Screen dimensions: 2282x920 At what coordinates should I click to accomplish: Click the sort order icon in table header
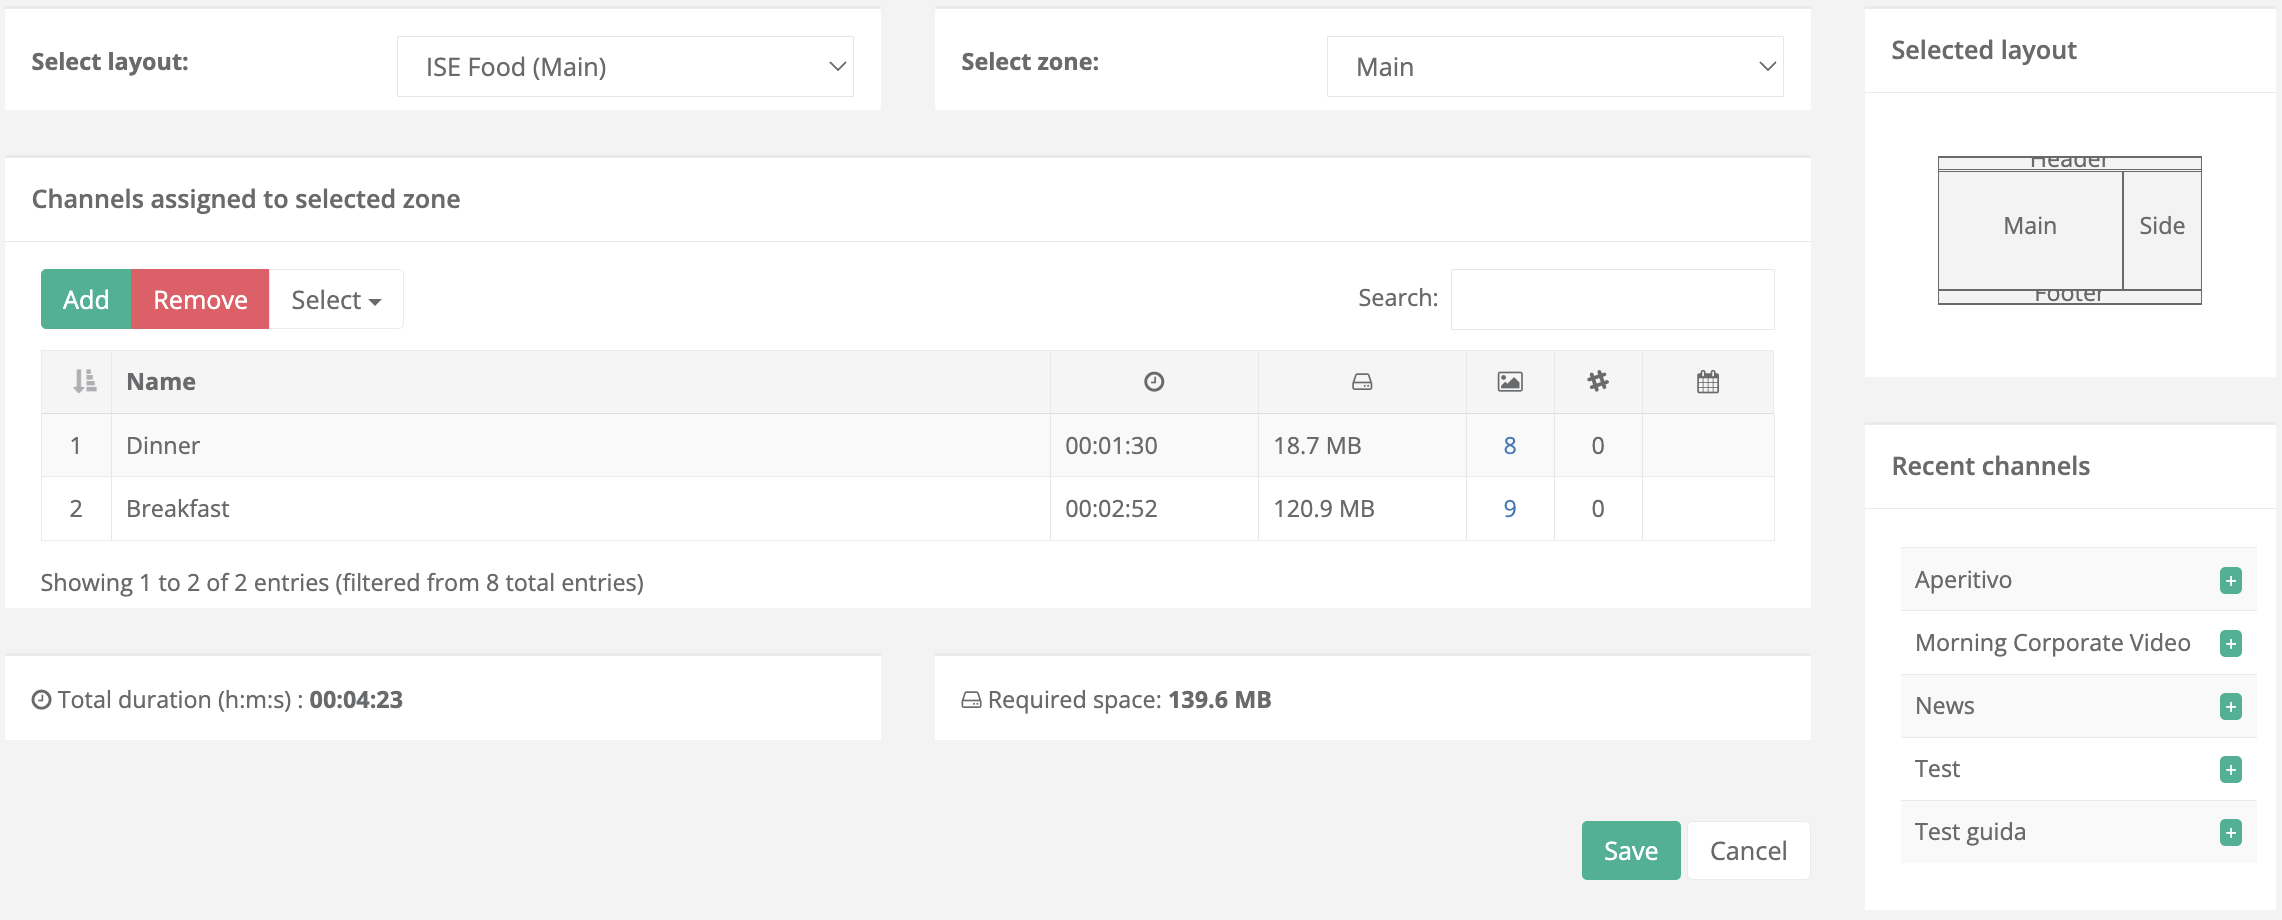[x=85, y=381]
